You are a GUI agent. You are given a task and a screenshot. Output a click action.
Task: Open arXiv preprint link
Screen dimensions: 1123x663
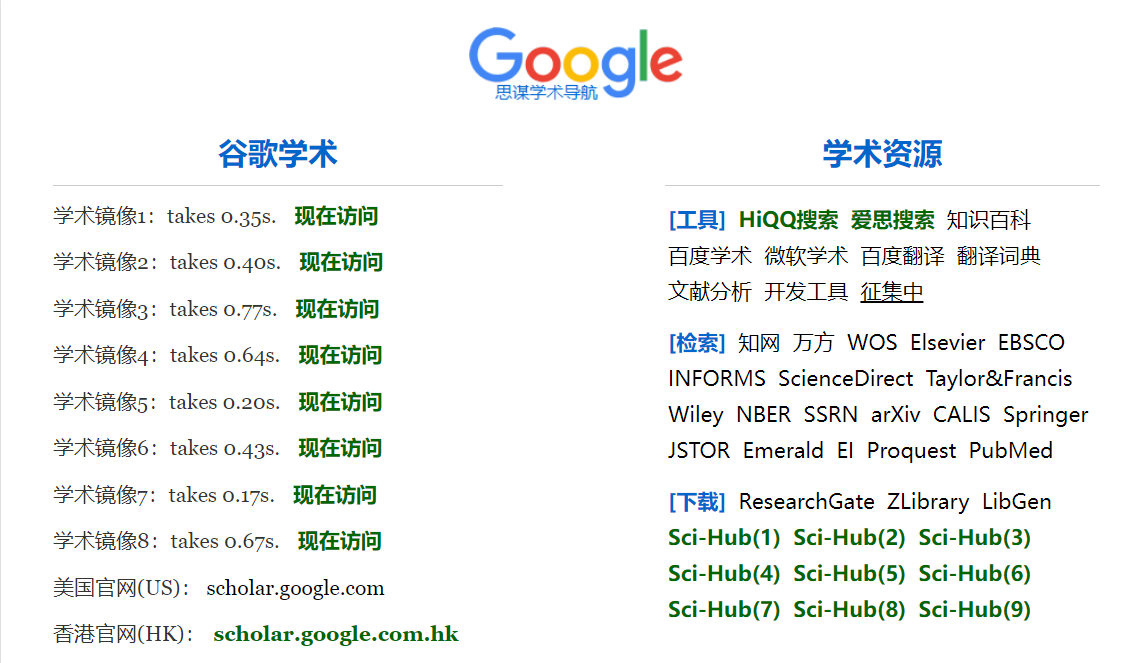895,415
